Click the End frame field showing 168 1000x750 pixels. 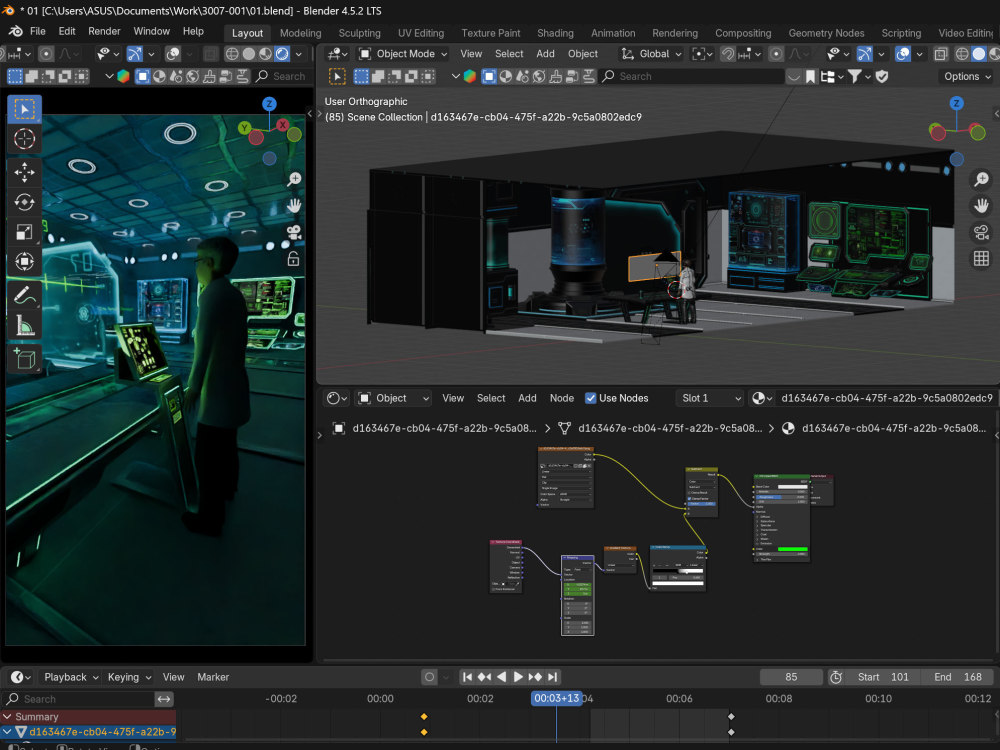click(958, 677)
